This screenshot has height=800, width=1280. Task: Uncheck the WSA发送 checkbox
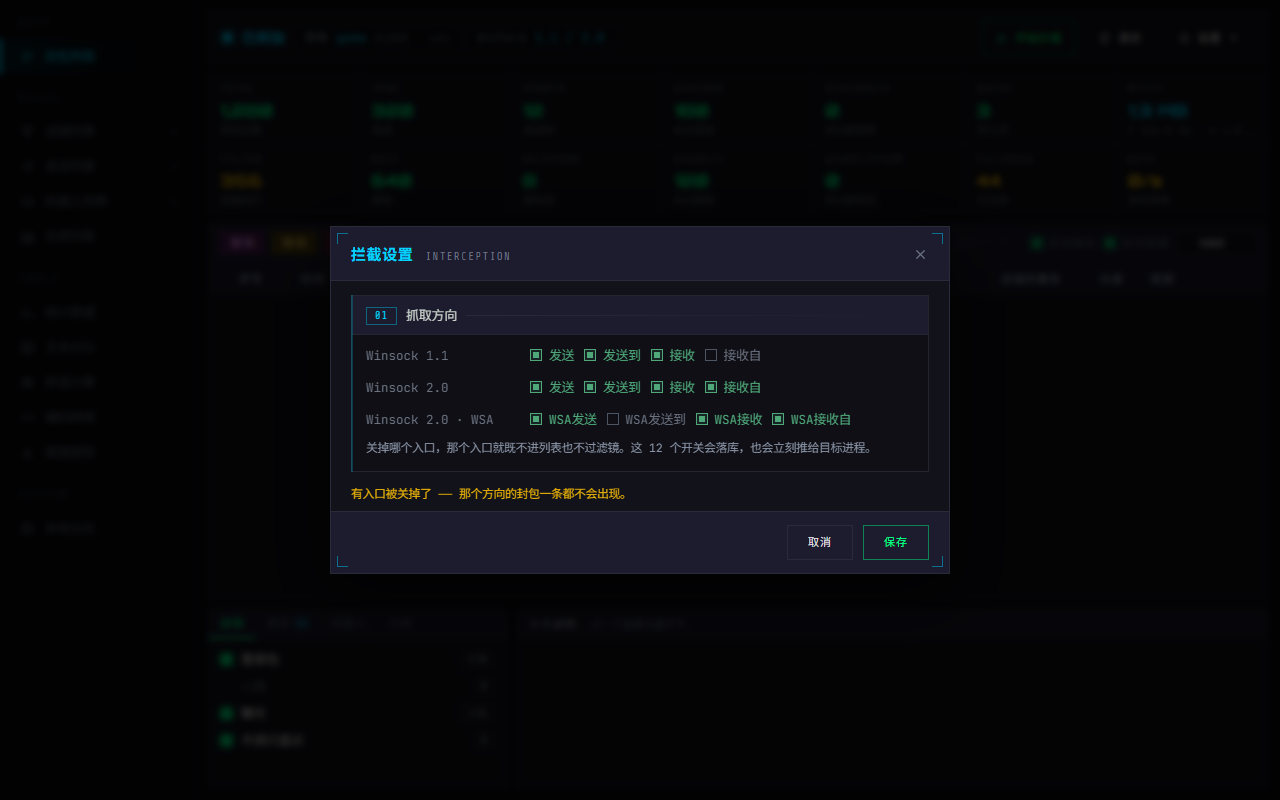[x=536, y=419]
